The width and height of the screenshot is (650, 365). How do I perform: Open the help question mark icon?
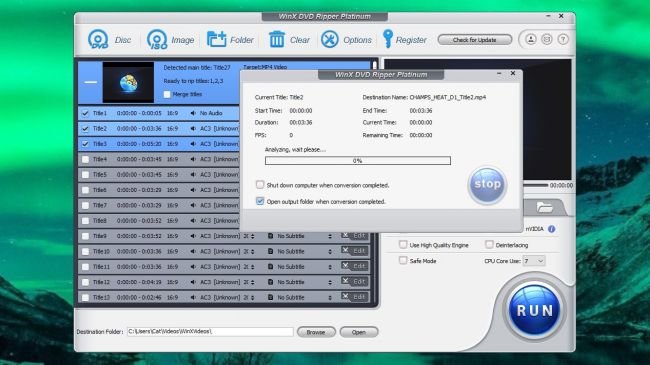pyautogui.click(x=563, y=39)
